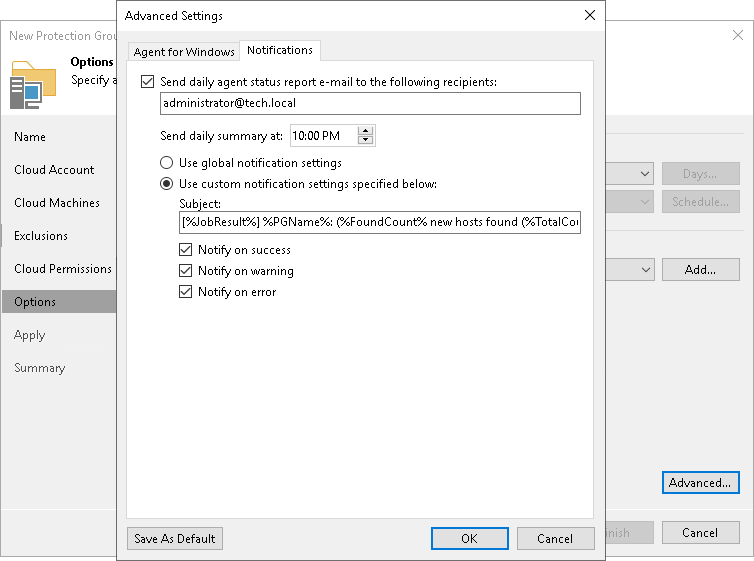
Task: Open Cloud Permissions step
Action: tap(63, 269)
